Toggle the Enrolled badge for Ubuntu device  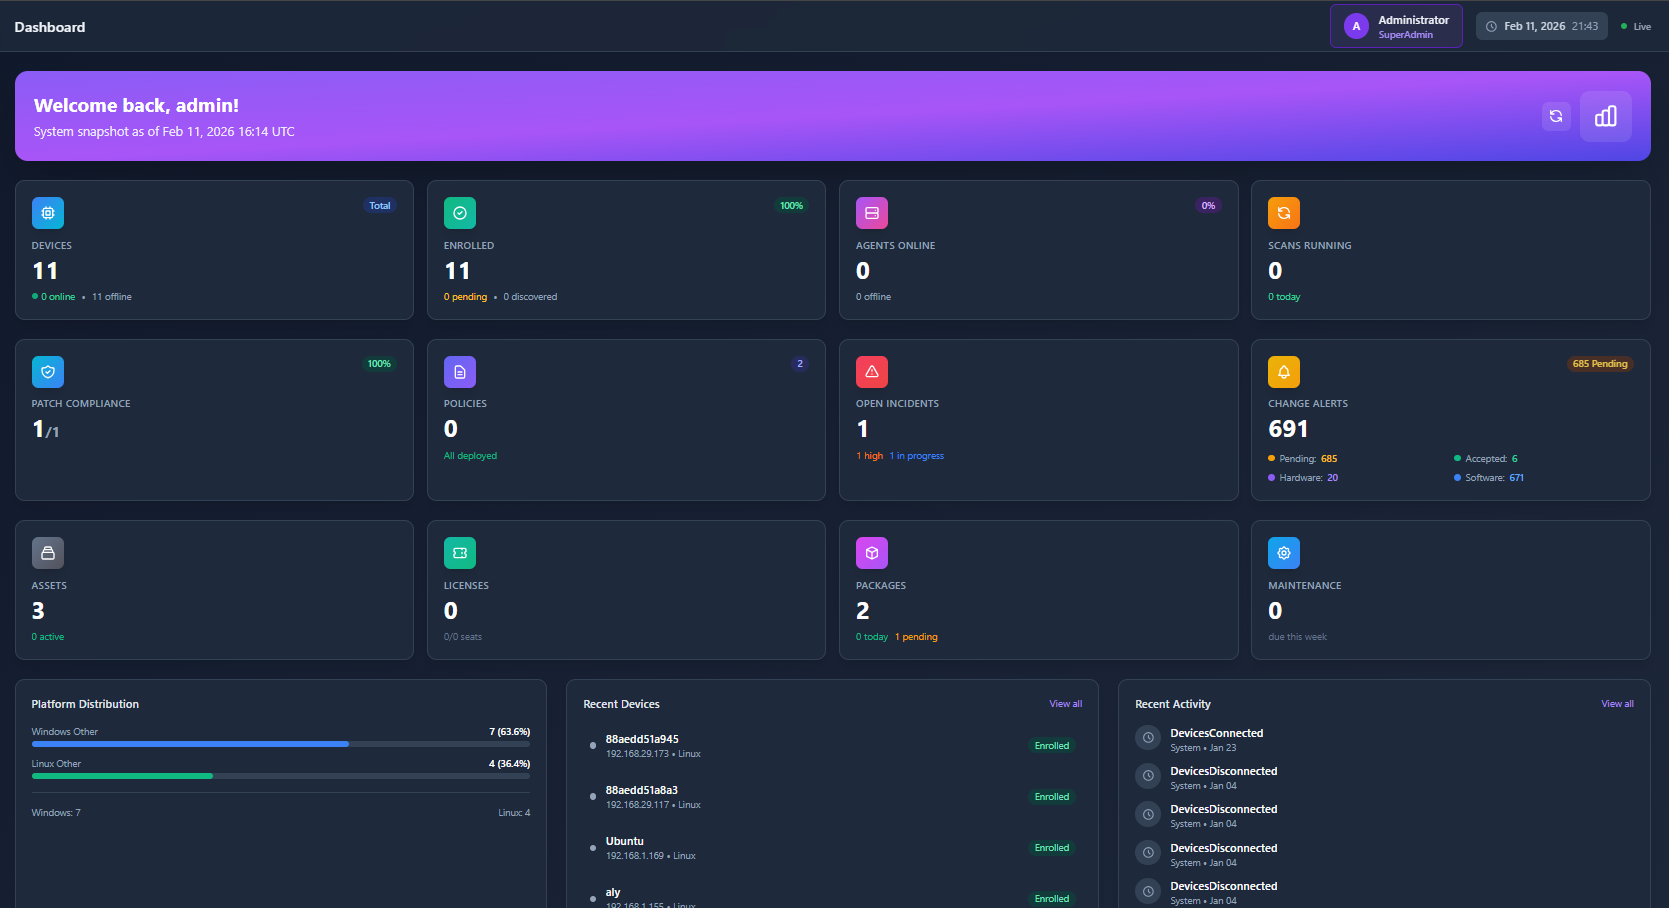(x=1051, y=847)
